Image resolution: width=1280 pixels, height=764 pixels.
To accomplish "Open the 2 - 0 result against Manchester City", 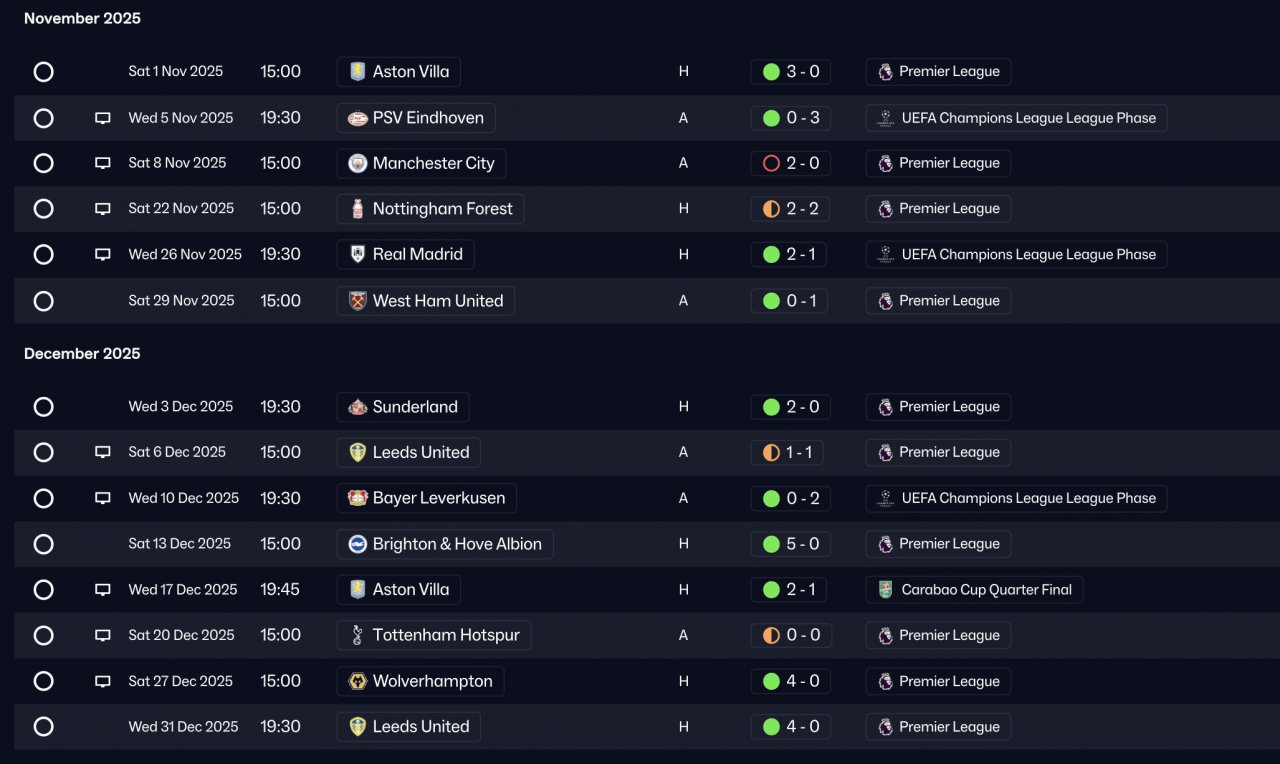I will coord(790,163).
